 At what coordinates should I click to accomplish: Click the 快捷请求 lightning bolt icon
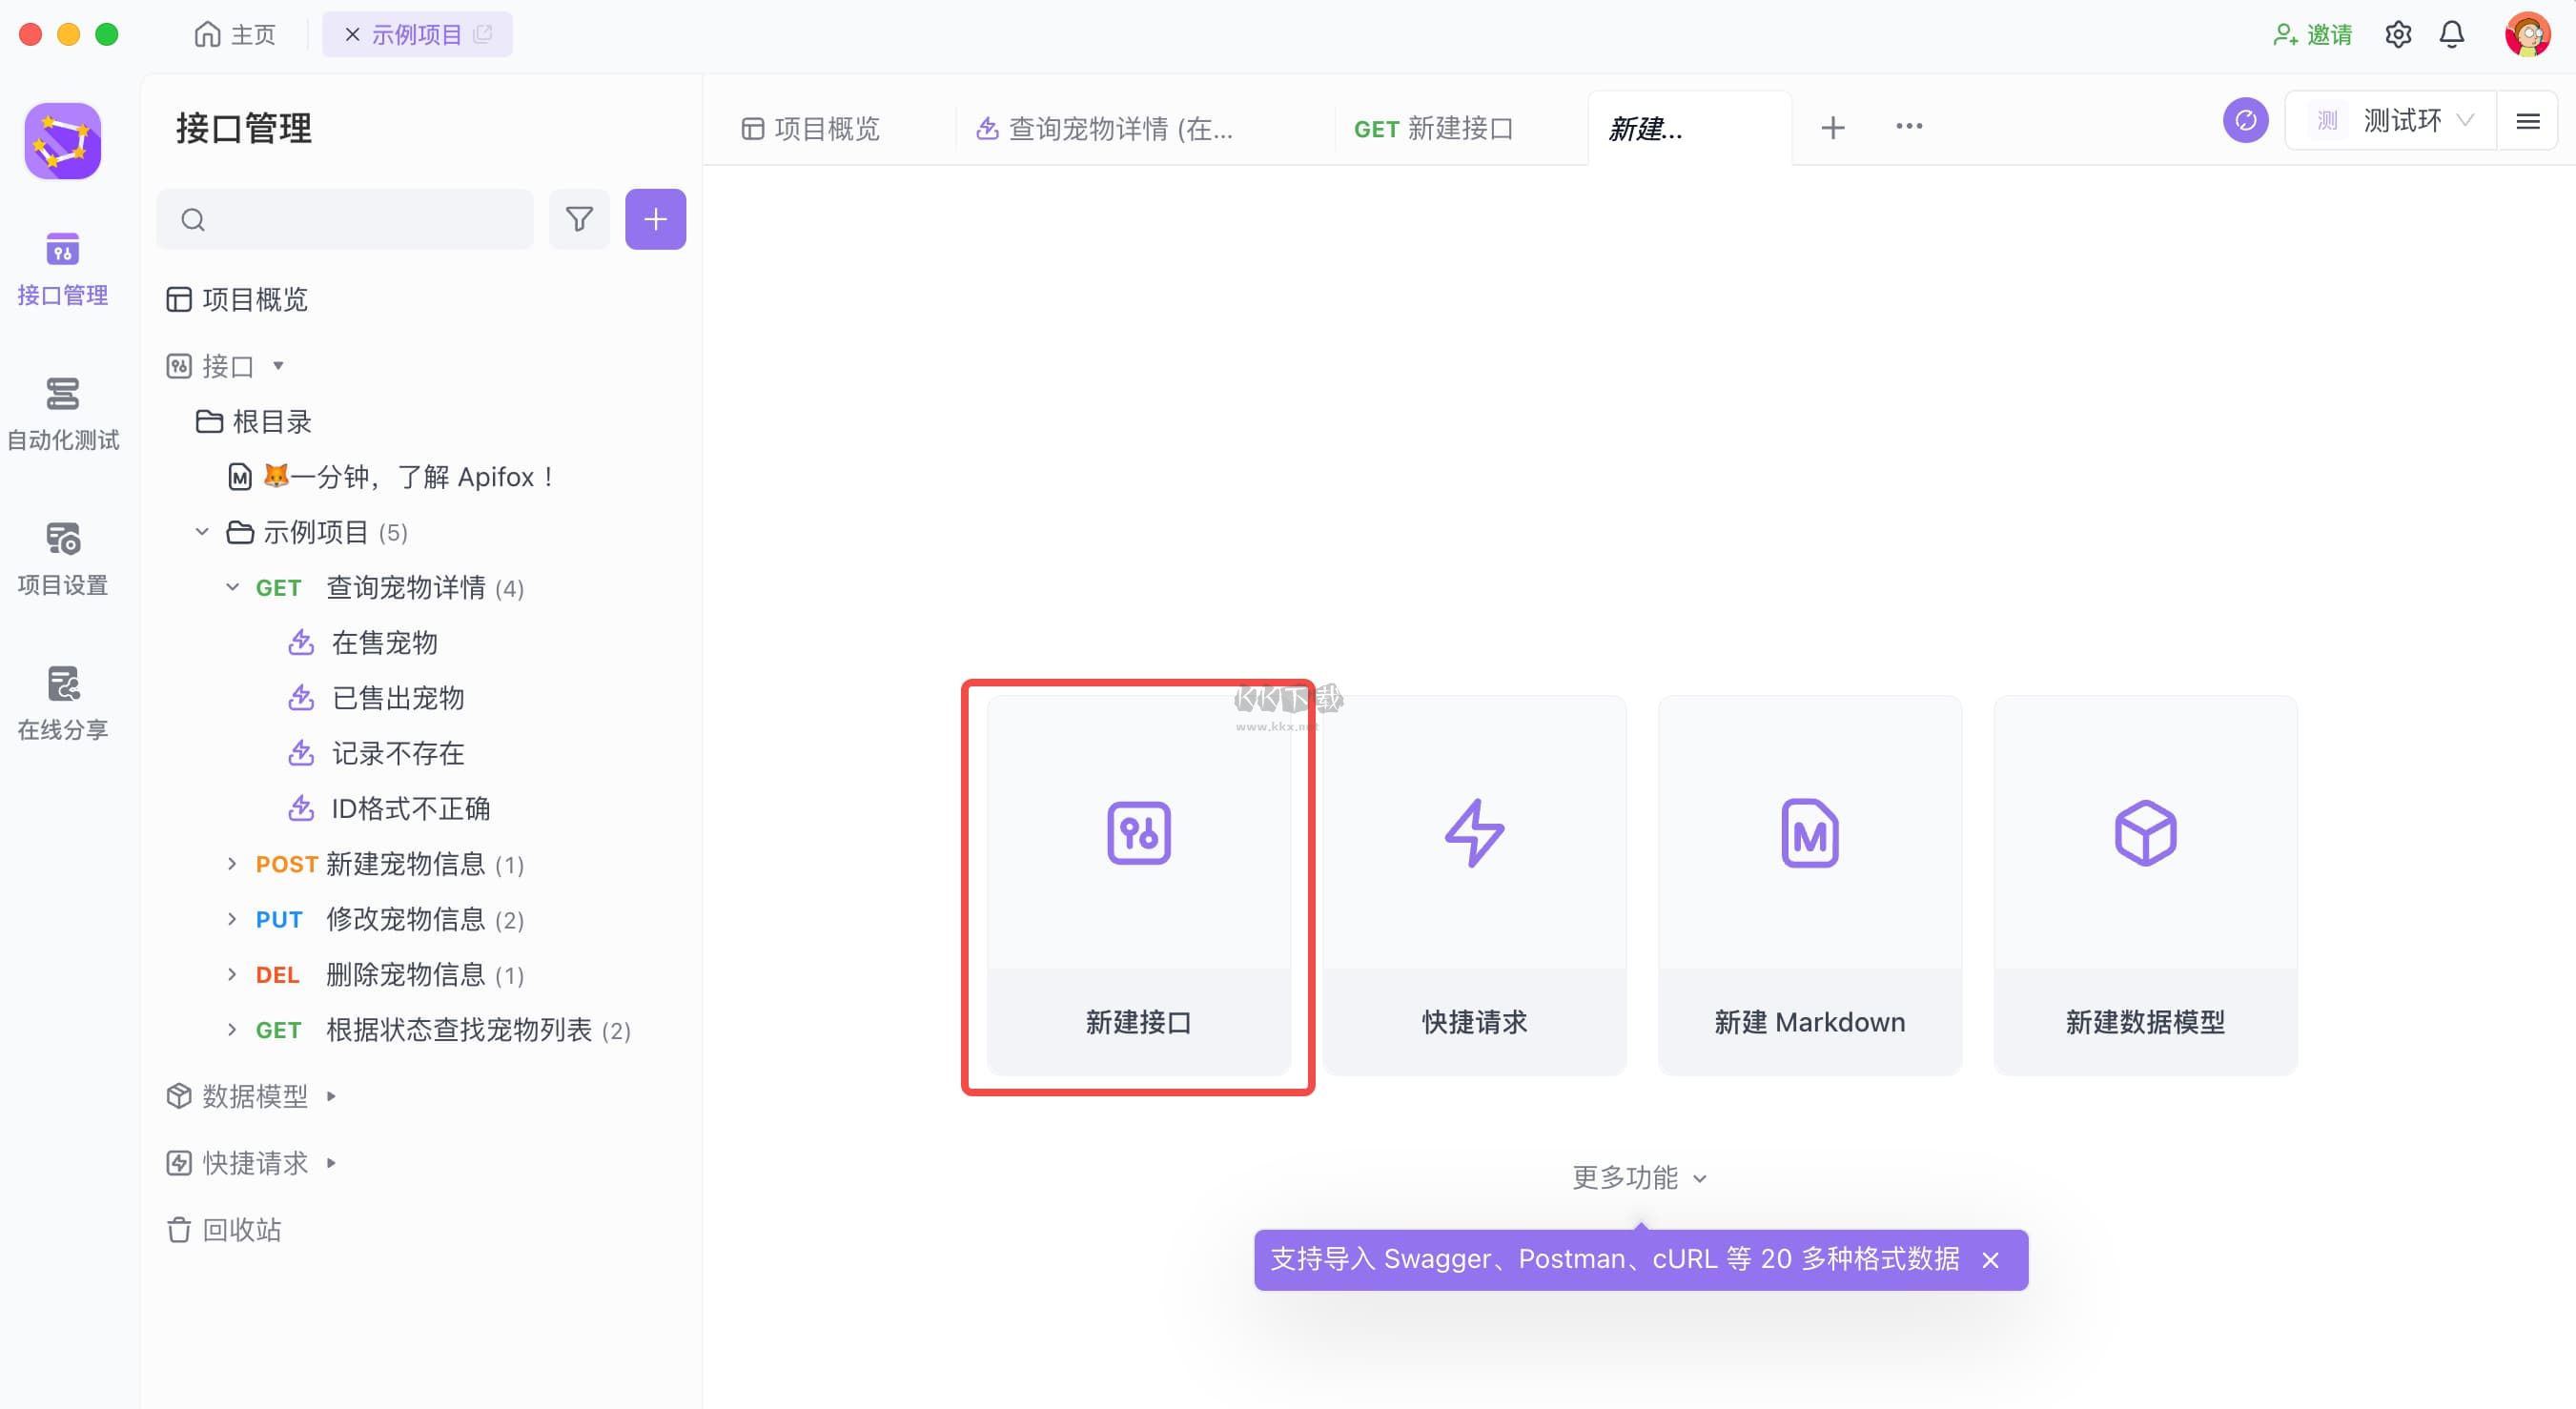[x=1473, y=831]
